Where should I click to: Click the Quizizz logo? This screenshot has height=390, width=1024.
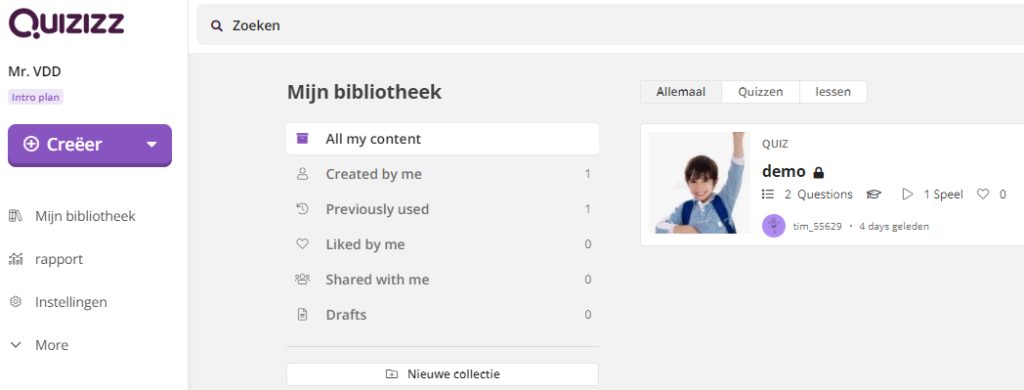click(66, 24)
